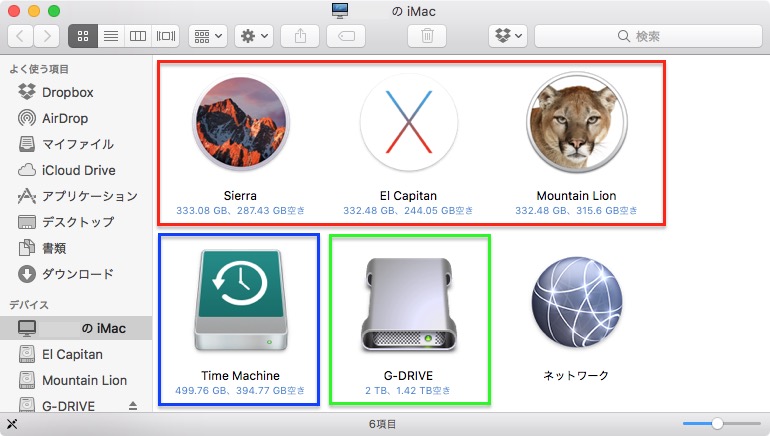Screen dimensions: 770x436
Task: Switch to icon view
Action: point(83,36)
